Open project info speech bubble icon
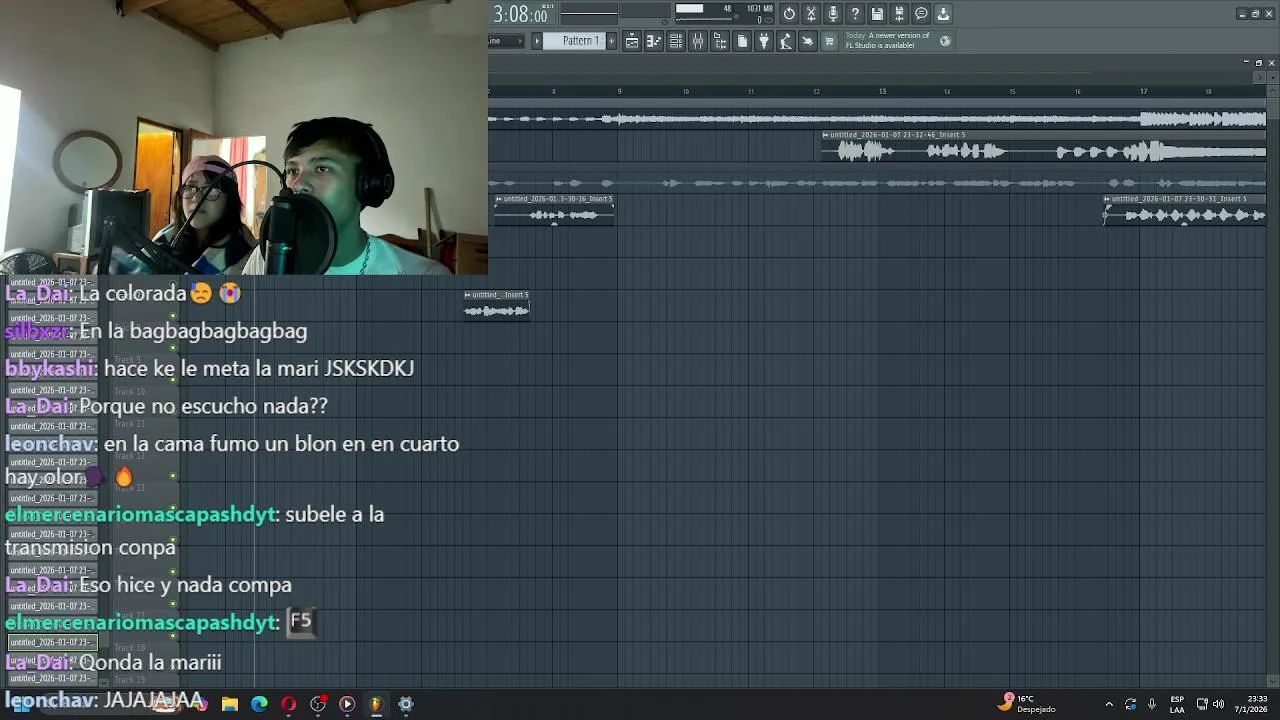The height and width of the screenshot is (720, 1280). [921, 14]
